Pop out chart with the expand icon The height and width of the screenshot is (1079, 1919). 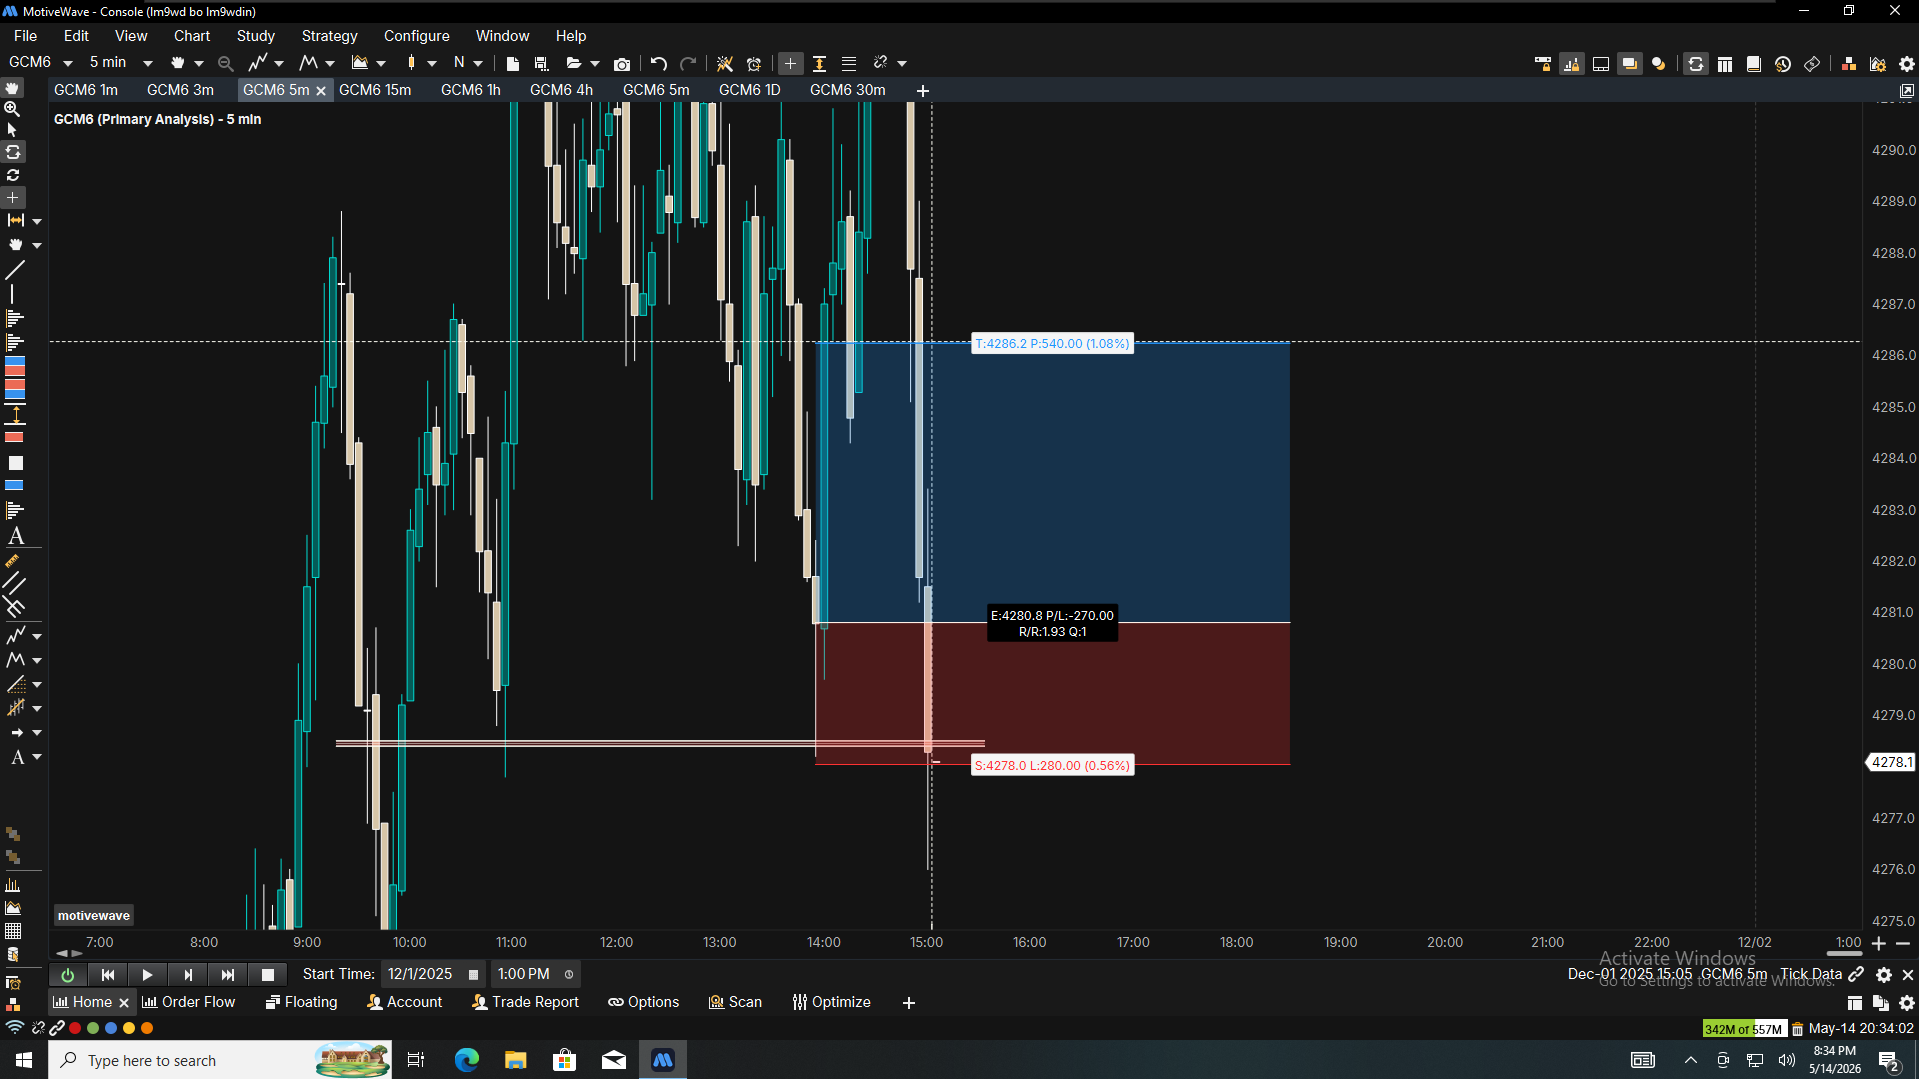tap(1907, 91)
